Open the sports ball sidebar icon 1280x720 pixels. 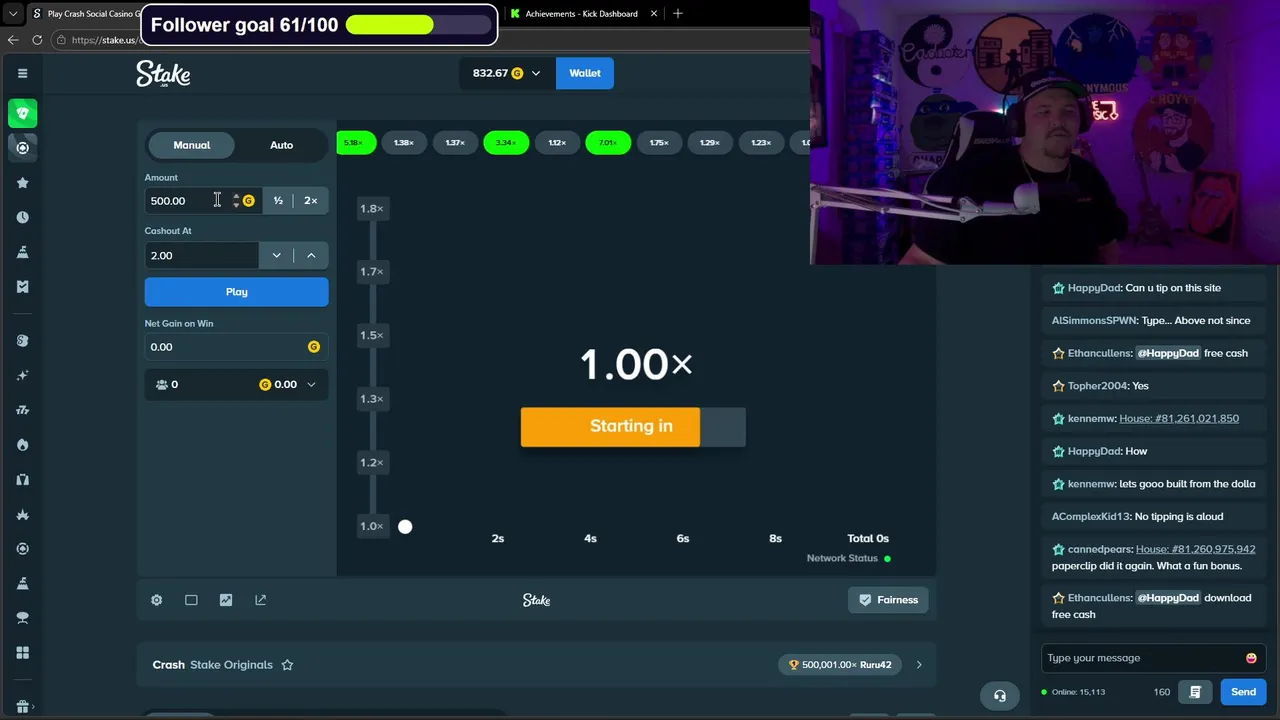pos(22,148)
